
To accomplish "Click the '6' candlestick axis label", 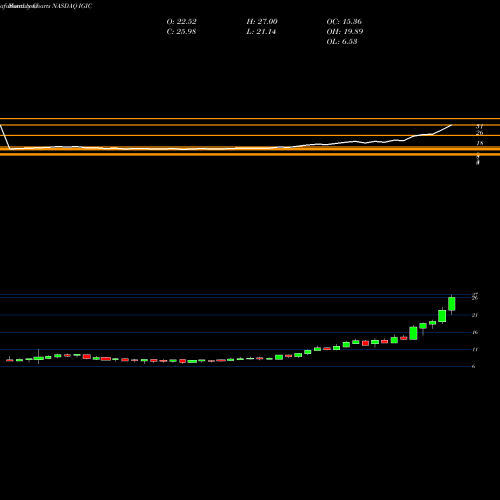I will tap(473, 366).
